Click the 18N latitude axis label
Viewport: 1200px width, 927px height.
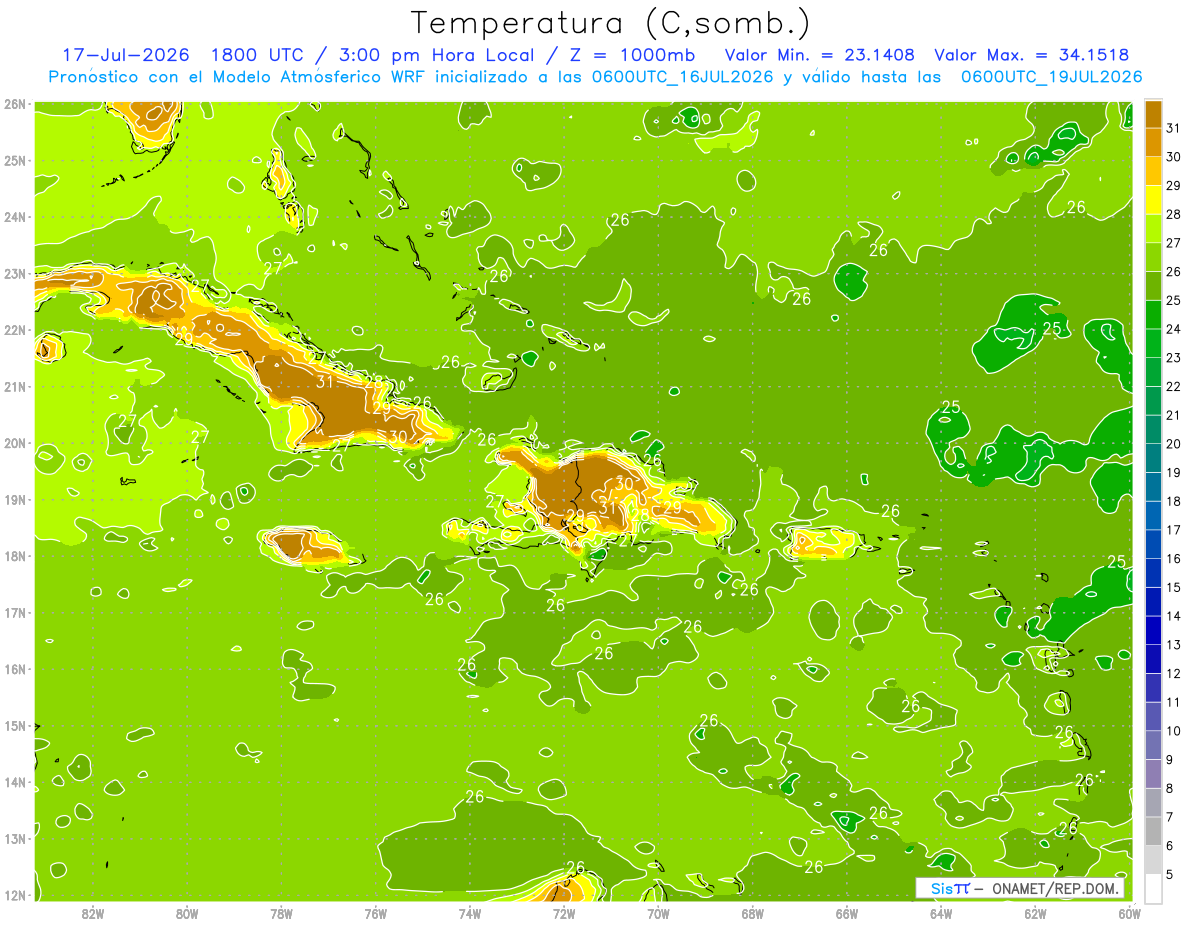tap(15, 556)
